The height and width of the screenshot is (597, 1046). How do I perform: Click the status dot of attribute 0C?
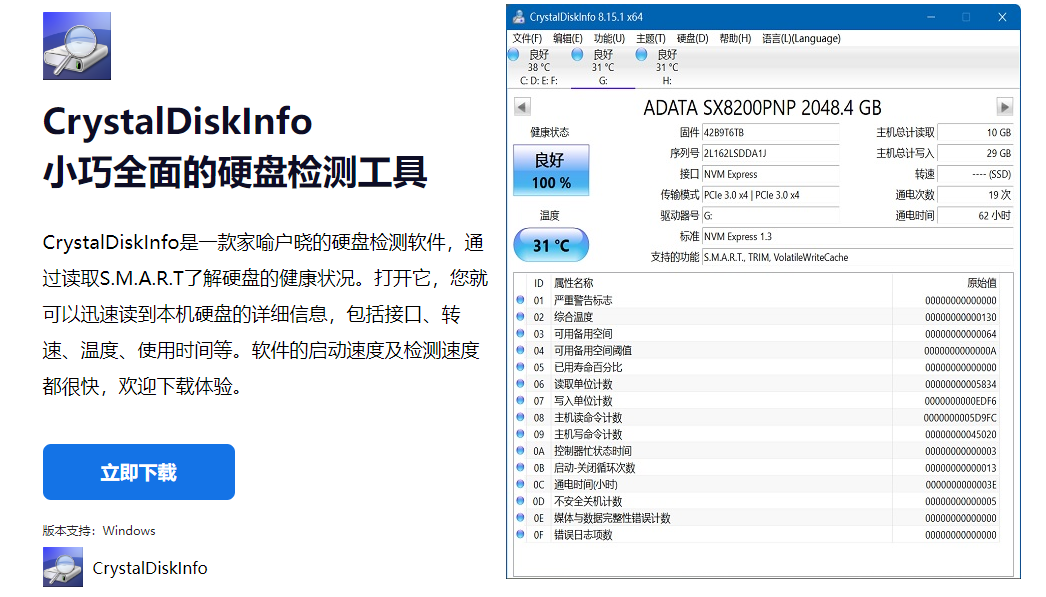pyautogui.click(x=520, y=484)
